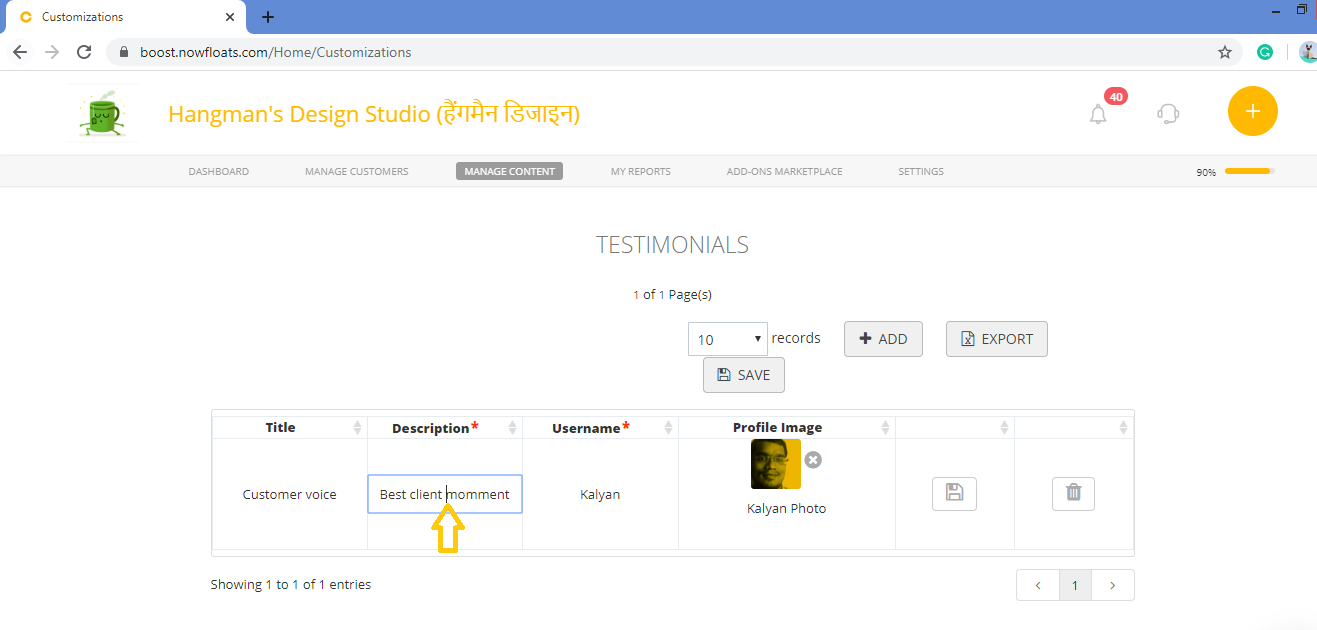Click the ADD button
Image resolution: width=1317 pixels, height=630 pixels.
coord(883,339)
